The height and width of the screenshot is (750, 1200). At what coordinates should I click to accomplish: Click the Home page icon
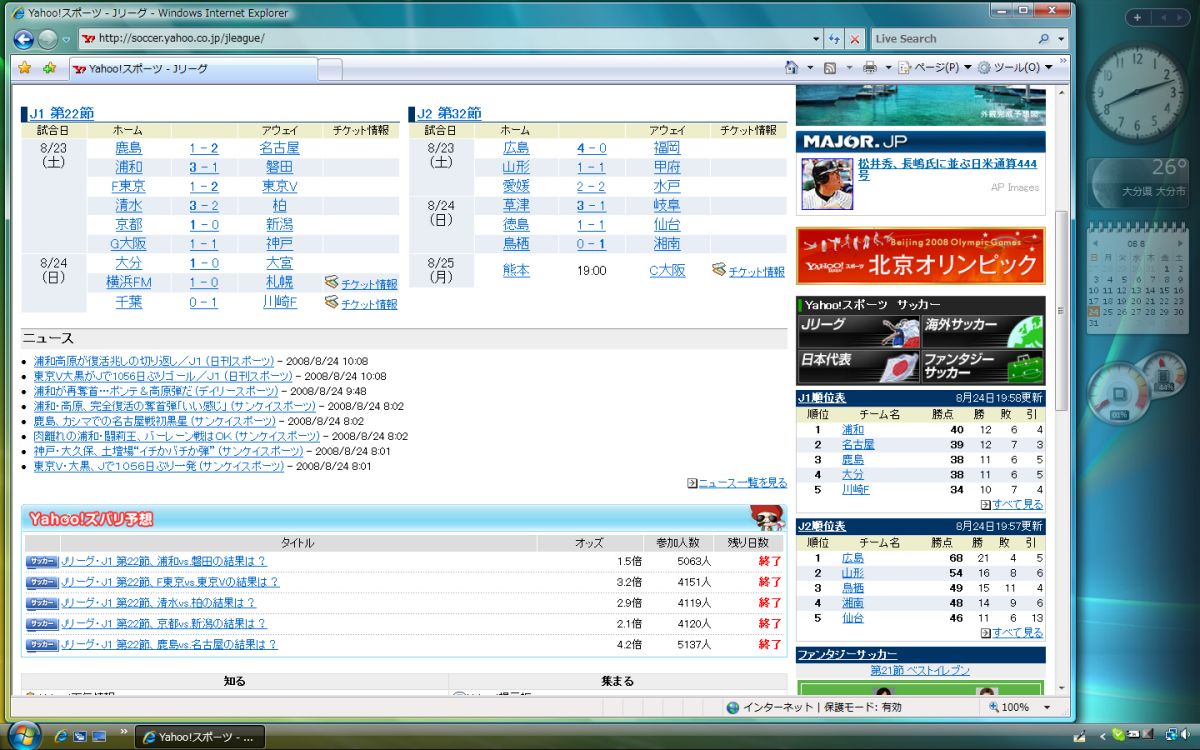(x=792, y=68)
